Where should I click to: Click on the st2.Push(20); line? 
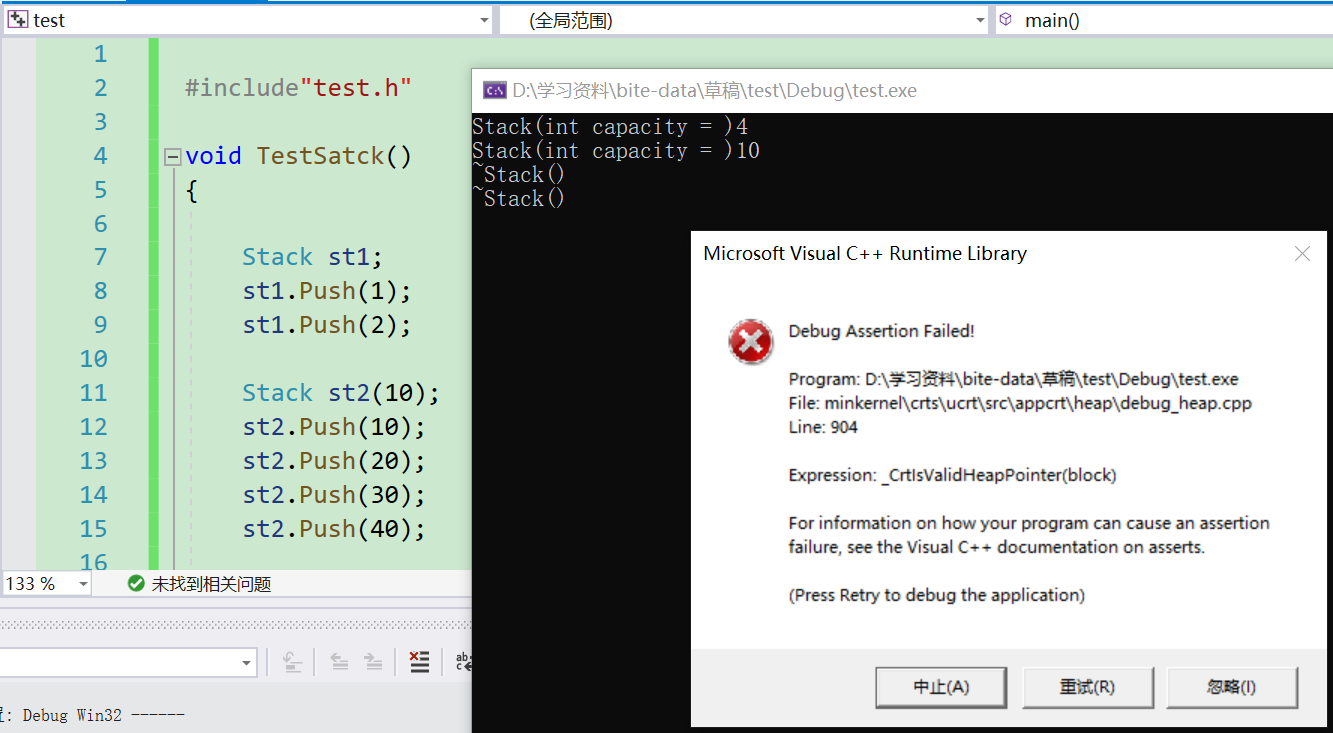coord(334,461)
